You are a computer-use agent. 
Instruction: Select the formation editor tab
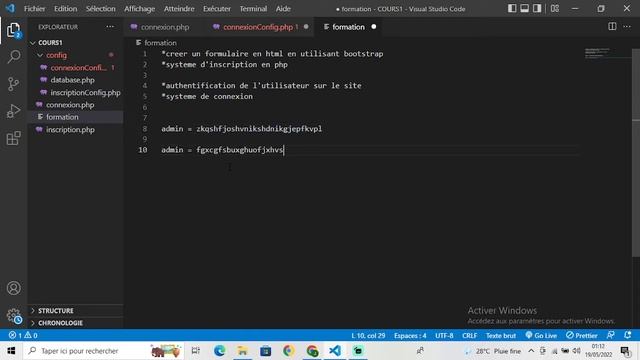(348, 27)
